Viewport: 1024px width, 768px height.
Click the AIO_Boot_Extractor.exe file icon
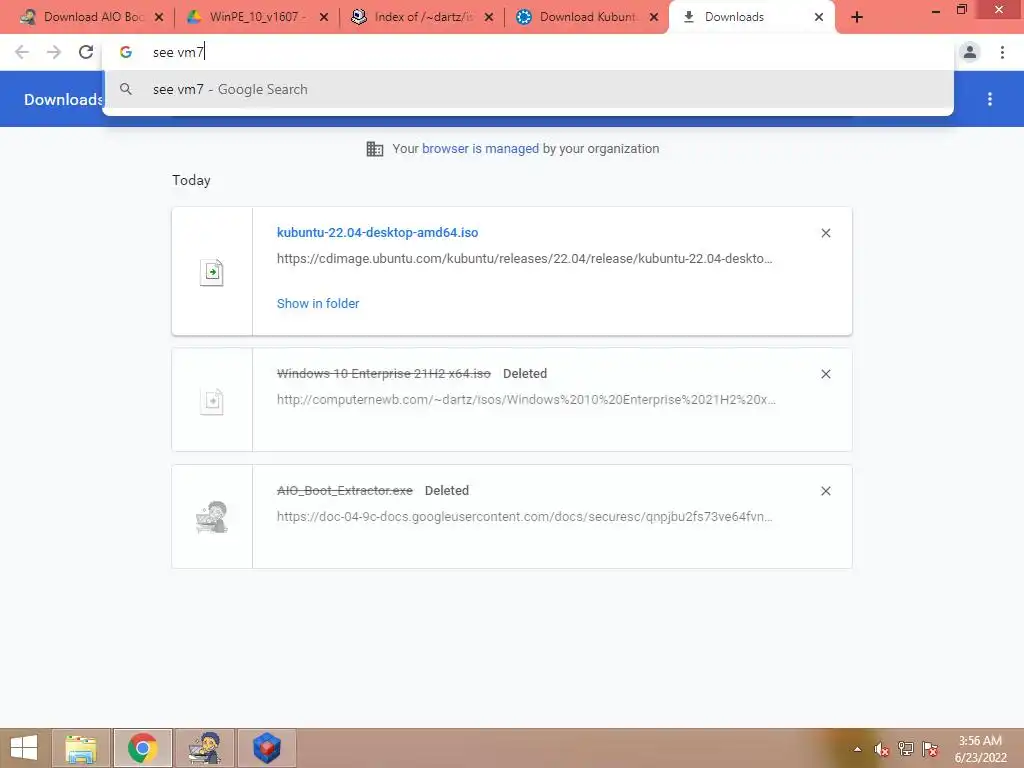click(212, 517)
